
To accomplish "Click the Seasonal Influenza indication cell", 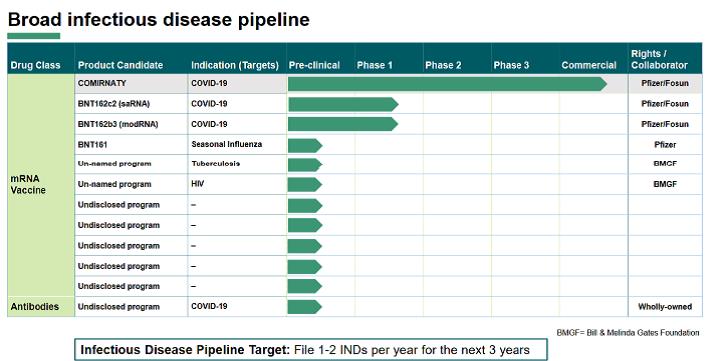I will [227, 144].
